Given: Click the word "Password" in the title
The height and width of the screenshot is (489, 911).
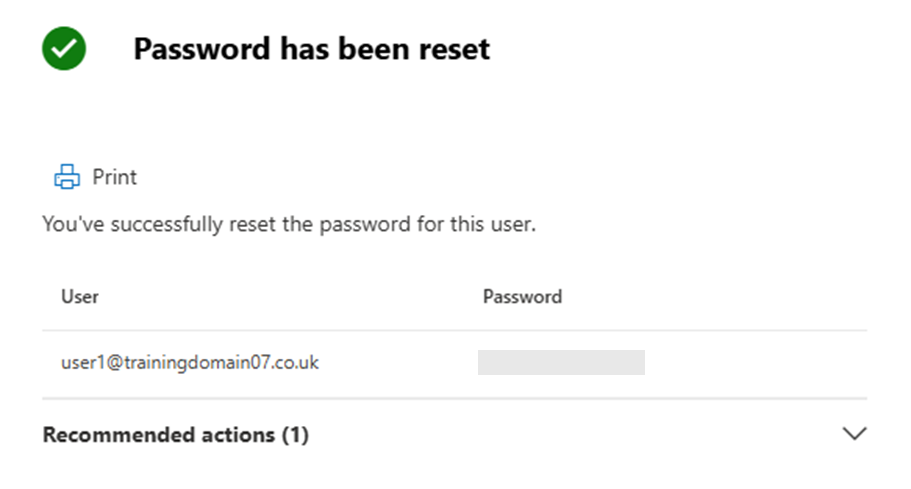Looking at the screenshot, I should pyautogui.click(x=202, y=49).
